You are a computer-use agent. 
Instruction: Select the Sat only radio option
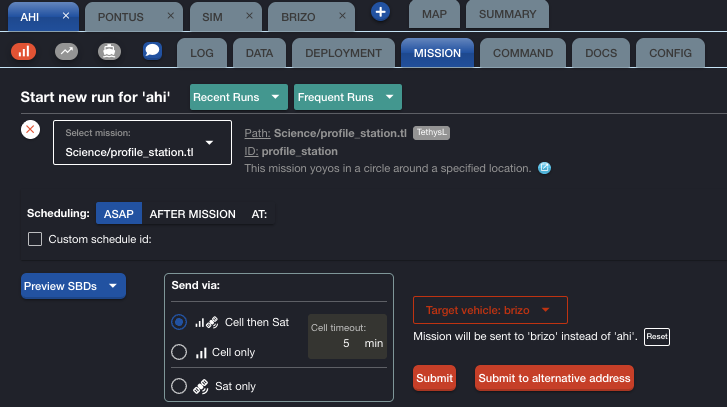pos(179,385)
